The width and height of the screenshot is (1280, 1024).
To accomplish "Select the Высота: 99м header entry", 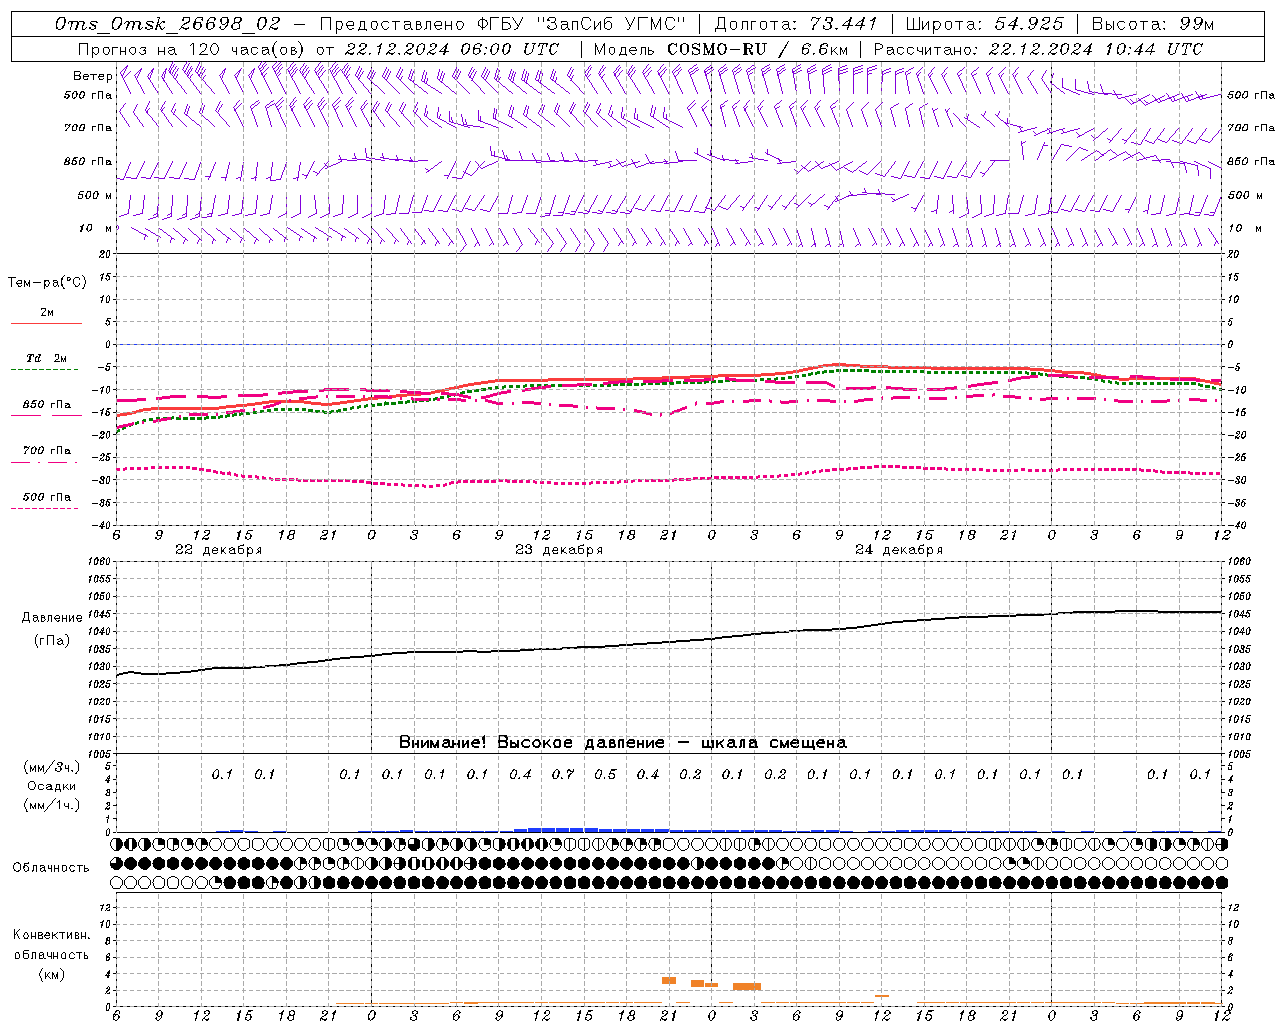I will point(1153,24).
